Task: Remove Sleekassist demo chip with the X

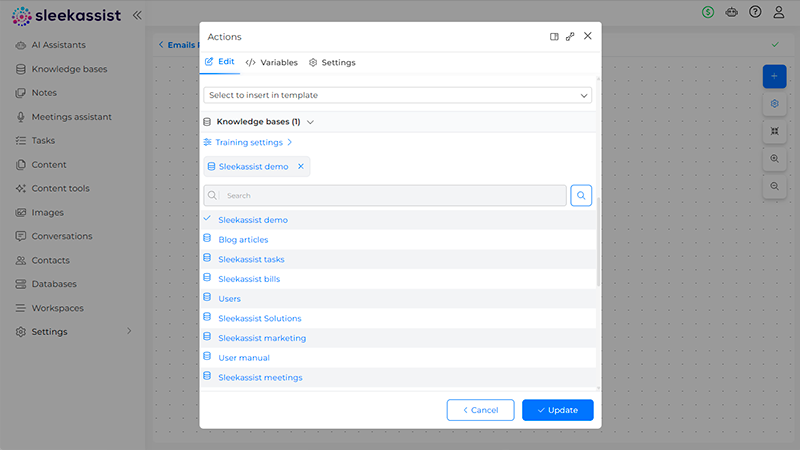Action: coord(301,166)
